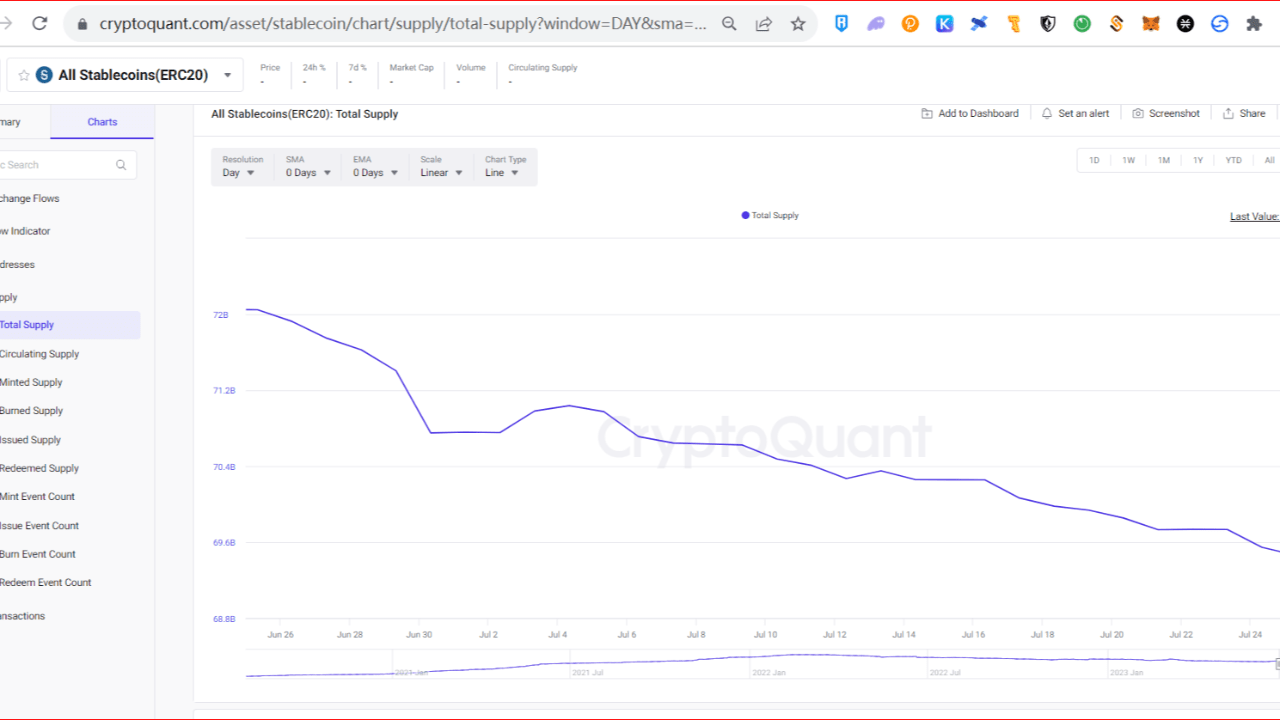1280x720 pixels.
Task: Open the Phantom ghost extension
Action: pyautogui.click(x=876, y=23)
